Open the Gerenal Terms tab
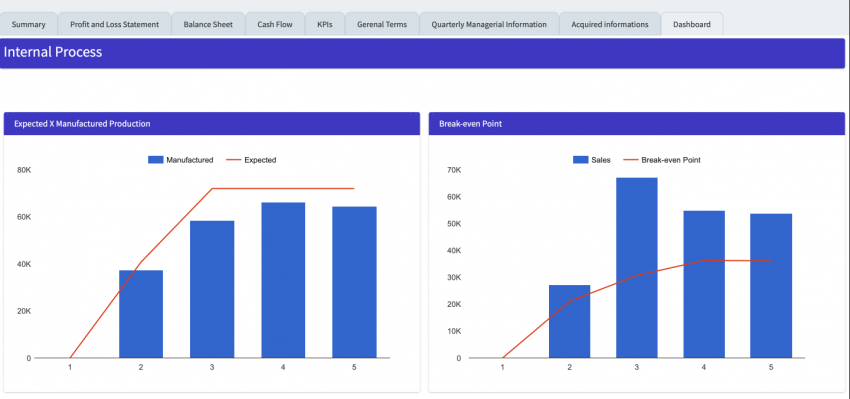The image size is (850, 399). tap(382, 24)
